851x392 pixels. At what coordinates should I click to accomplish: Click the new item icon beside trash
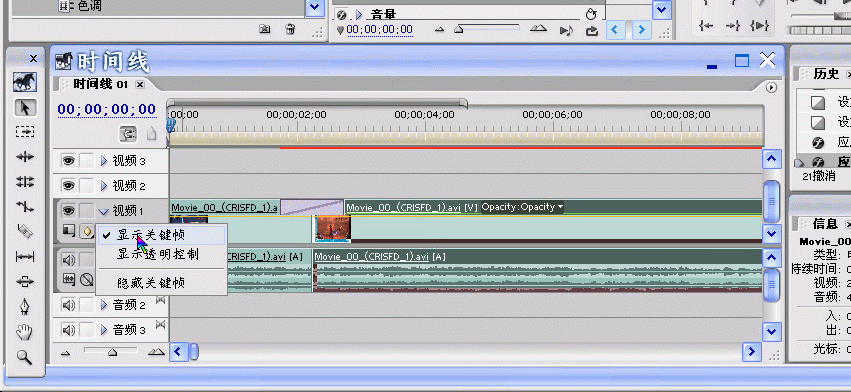[x=264, y=29]
